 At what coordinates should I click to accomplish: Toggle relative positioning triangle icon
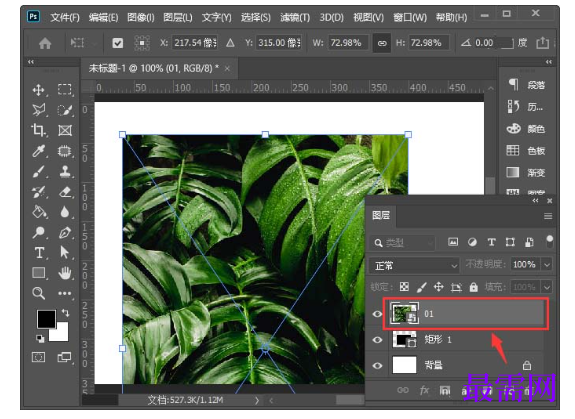[230, 43]
